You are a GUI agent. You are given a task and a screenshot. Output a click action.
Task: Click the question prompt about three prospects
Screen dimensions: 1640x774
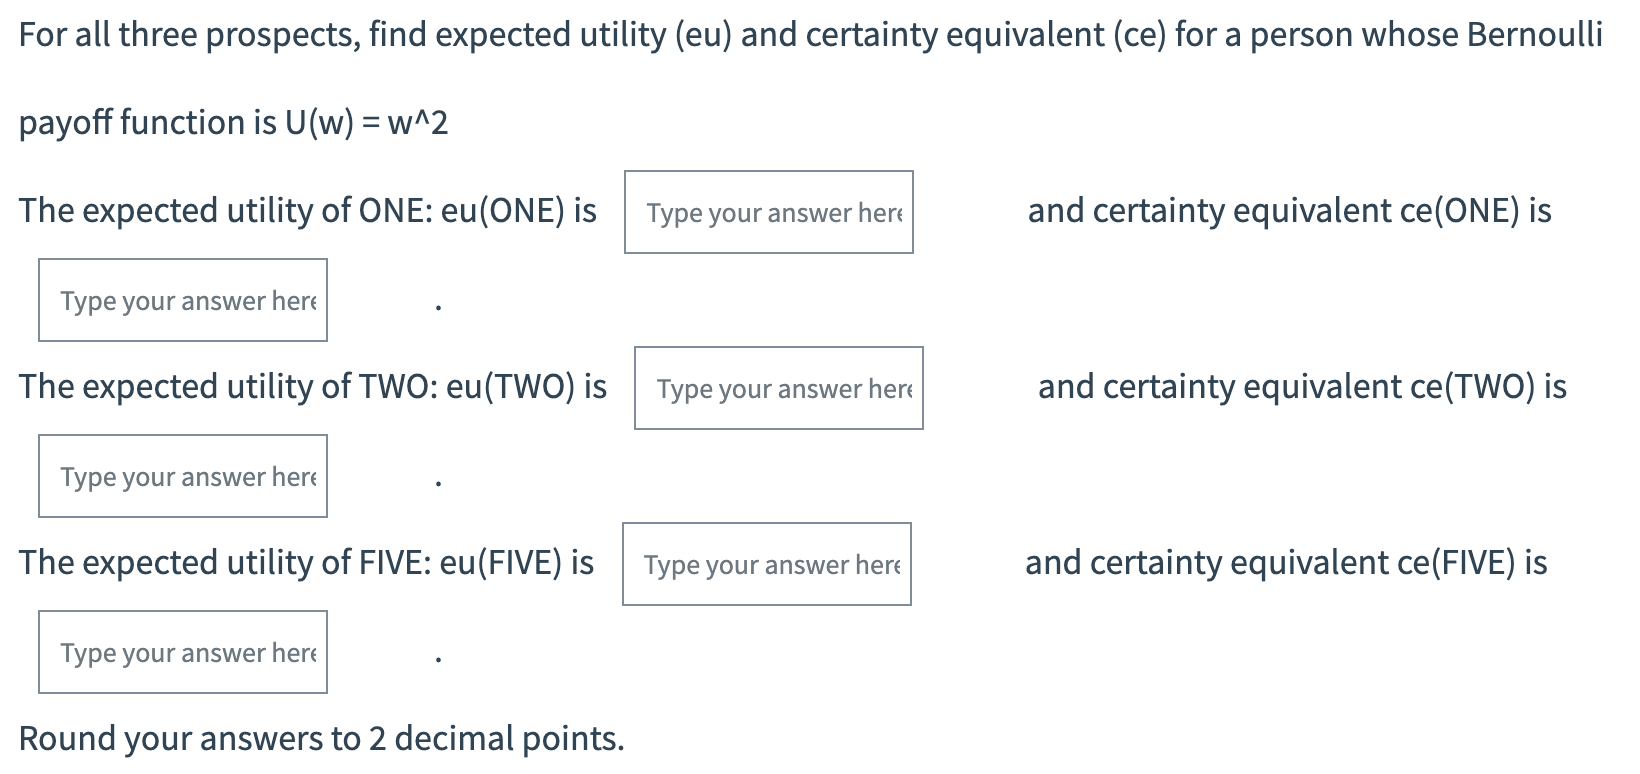point(700,33)
